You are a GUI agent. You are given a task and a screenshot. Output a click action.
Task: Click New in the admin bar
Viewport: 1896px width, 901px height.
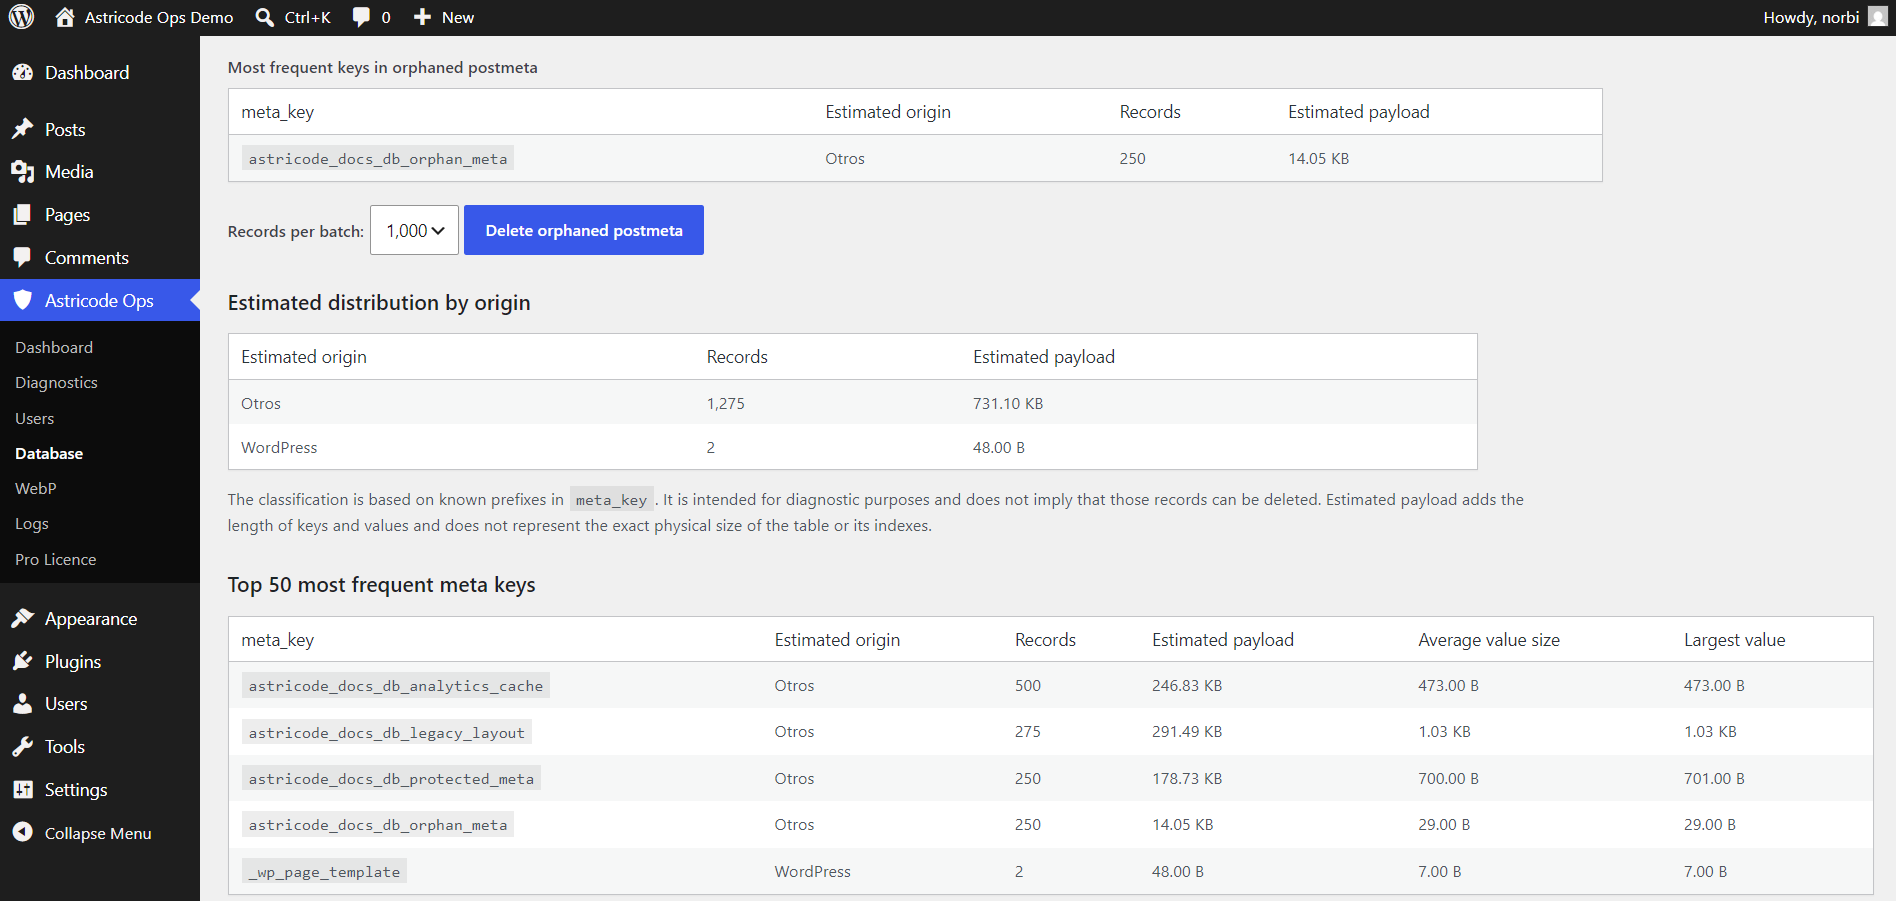pyautogui.click(x=458, y=17)
